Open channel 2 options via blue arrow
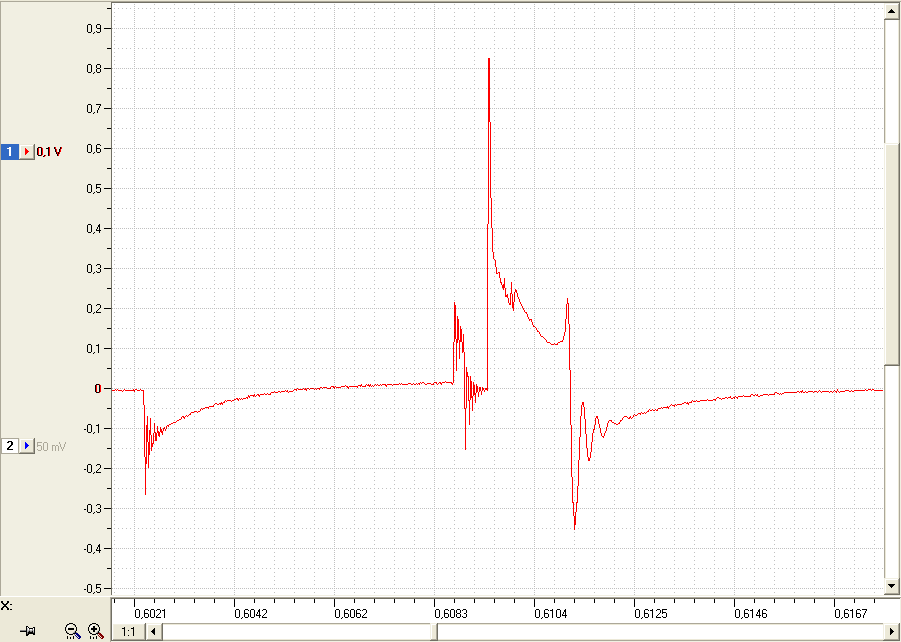Viewport: 901px width, 642px height. (x=27, y=445)
